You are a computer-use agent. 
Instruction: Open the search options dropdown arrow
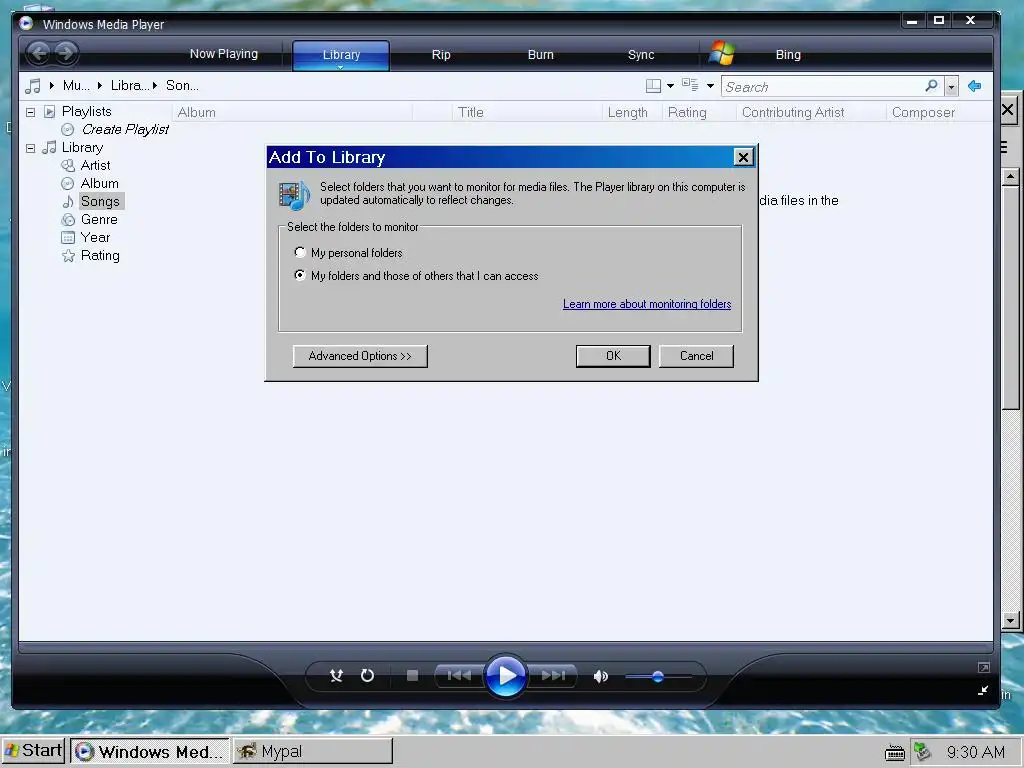[952, 86]
